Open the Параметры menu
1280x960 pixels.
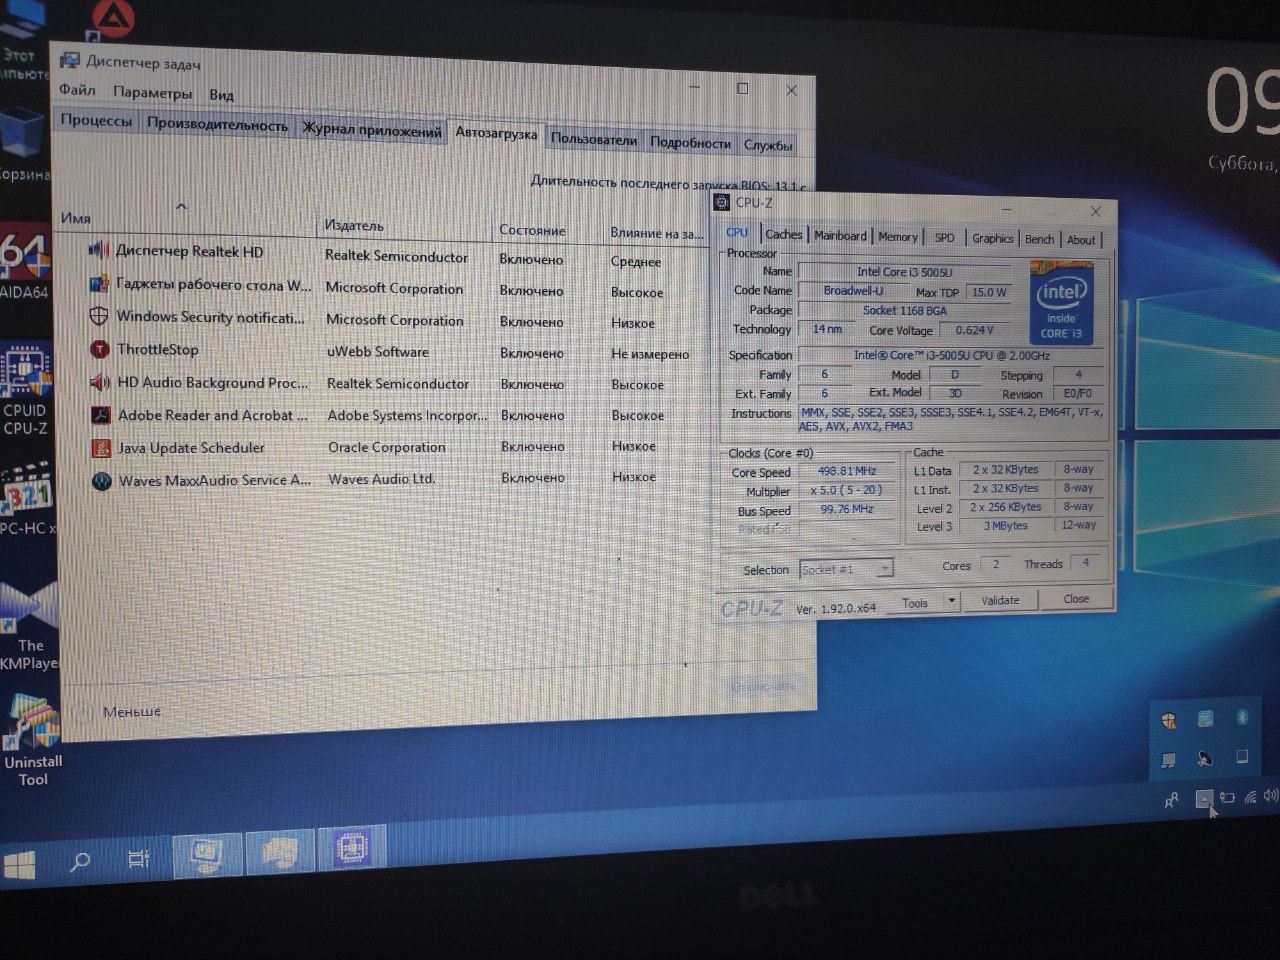point(153,93)
